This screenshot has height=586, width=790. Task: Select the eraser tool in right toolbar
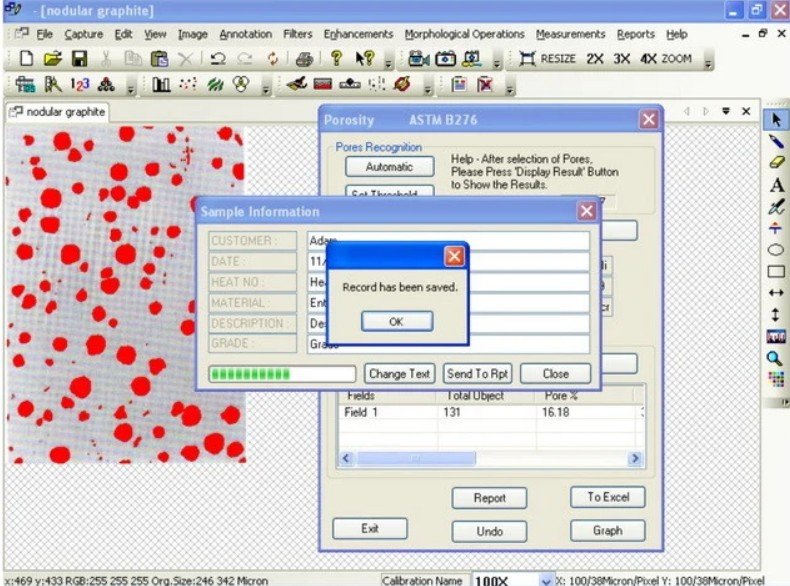click(776, 162)
